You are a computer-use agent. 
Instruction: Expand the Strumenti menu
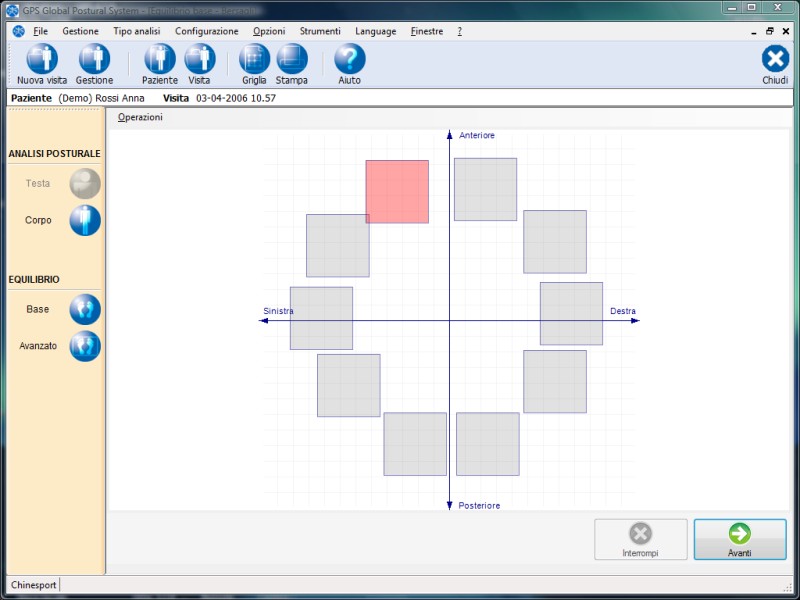click(320, 31)
